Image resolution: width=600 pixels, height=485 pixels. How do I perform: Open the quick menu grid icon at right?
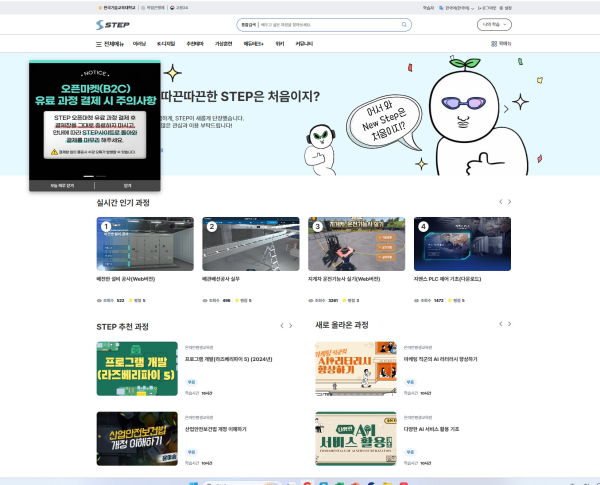(x=494, y=44)
